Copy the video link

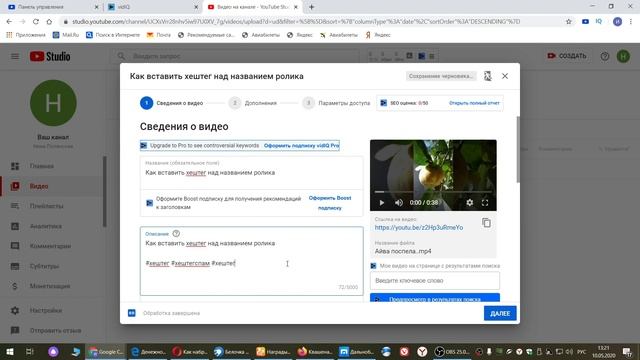pos(486,223)
